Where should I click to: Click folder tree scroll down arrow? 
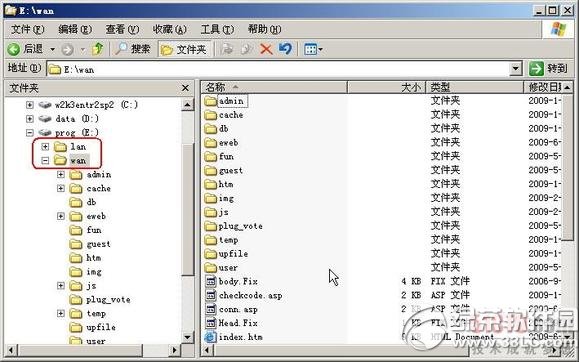point(187,337)
